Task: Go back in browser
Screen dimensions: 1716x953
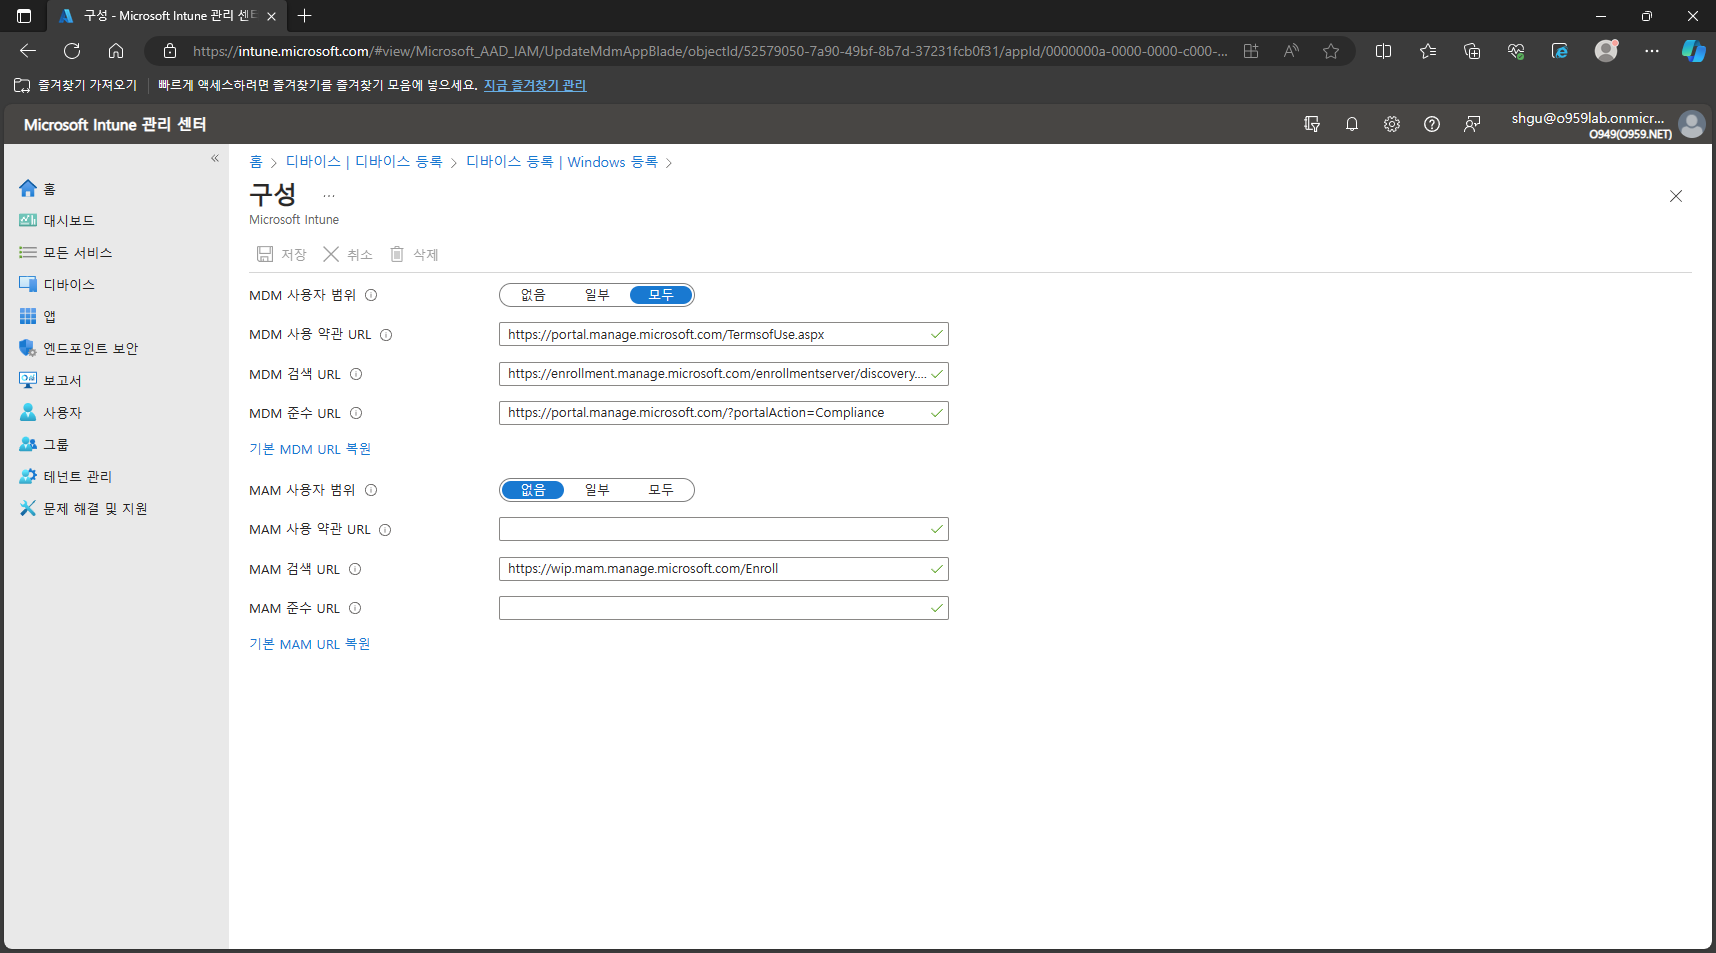Action: click(28, 51)
